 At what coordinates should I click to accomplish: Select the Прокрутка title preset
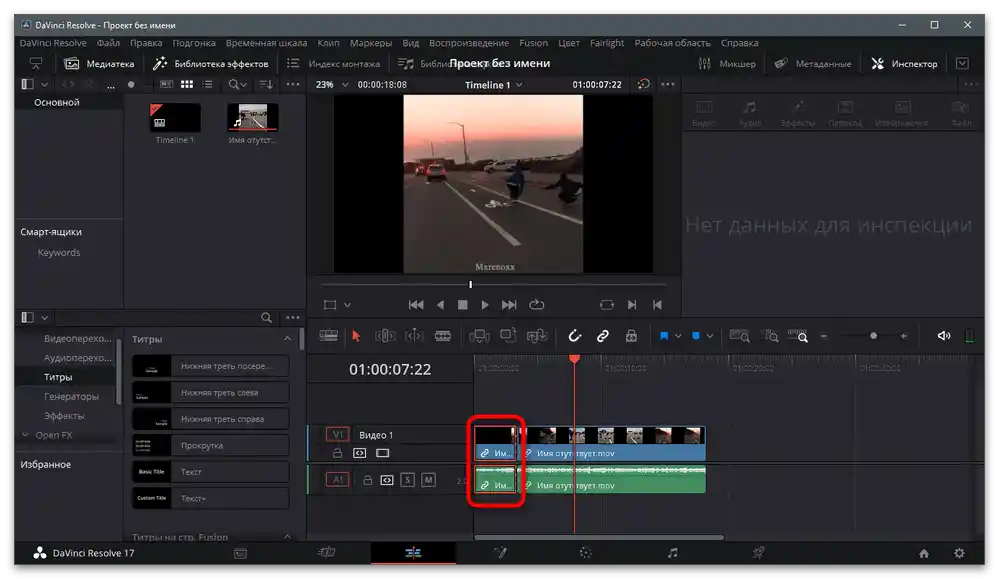click(211, 445)
